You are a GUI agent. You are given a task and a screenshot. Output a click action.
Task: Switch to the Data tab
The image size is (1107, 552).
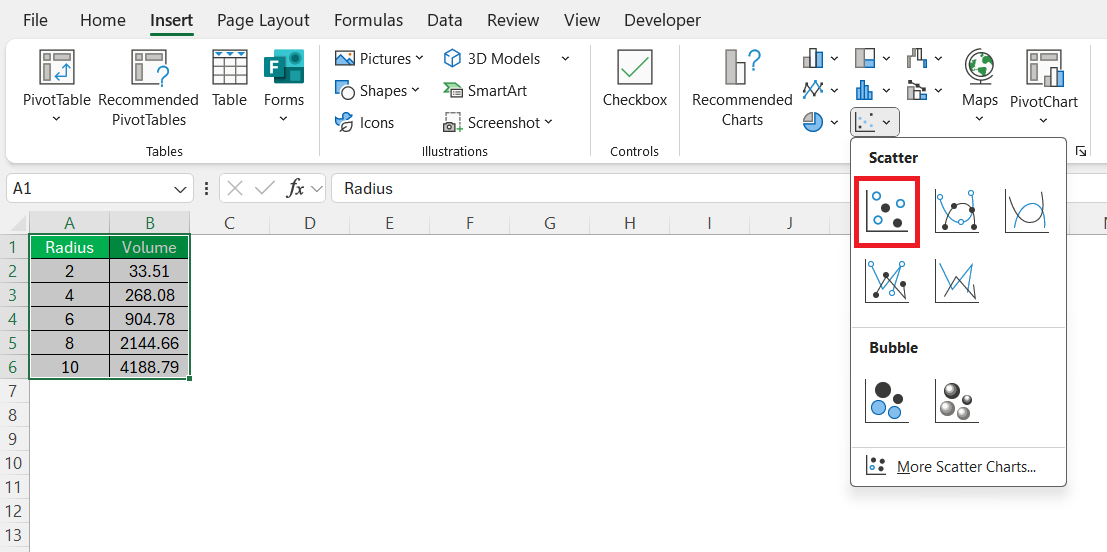click(x=444, y=20)
